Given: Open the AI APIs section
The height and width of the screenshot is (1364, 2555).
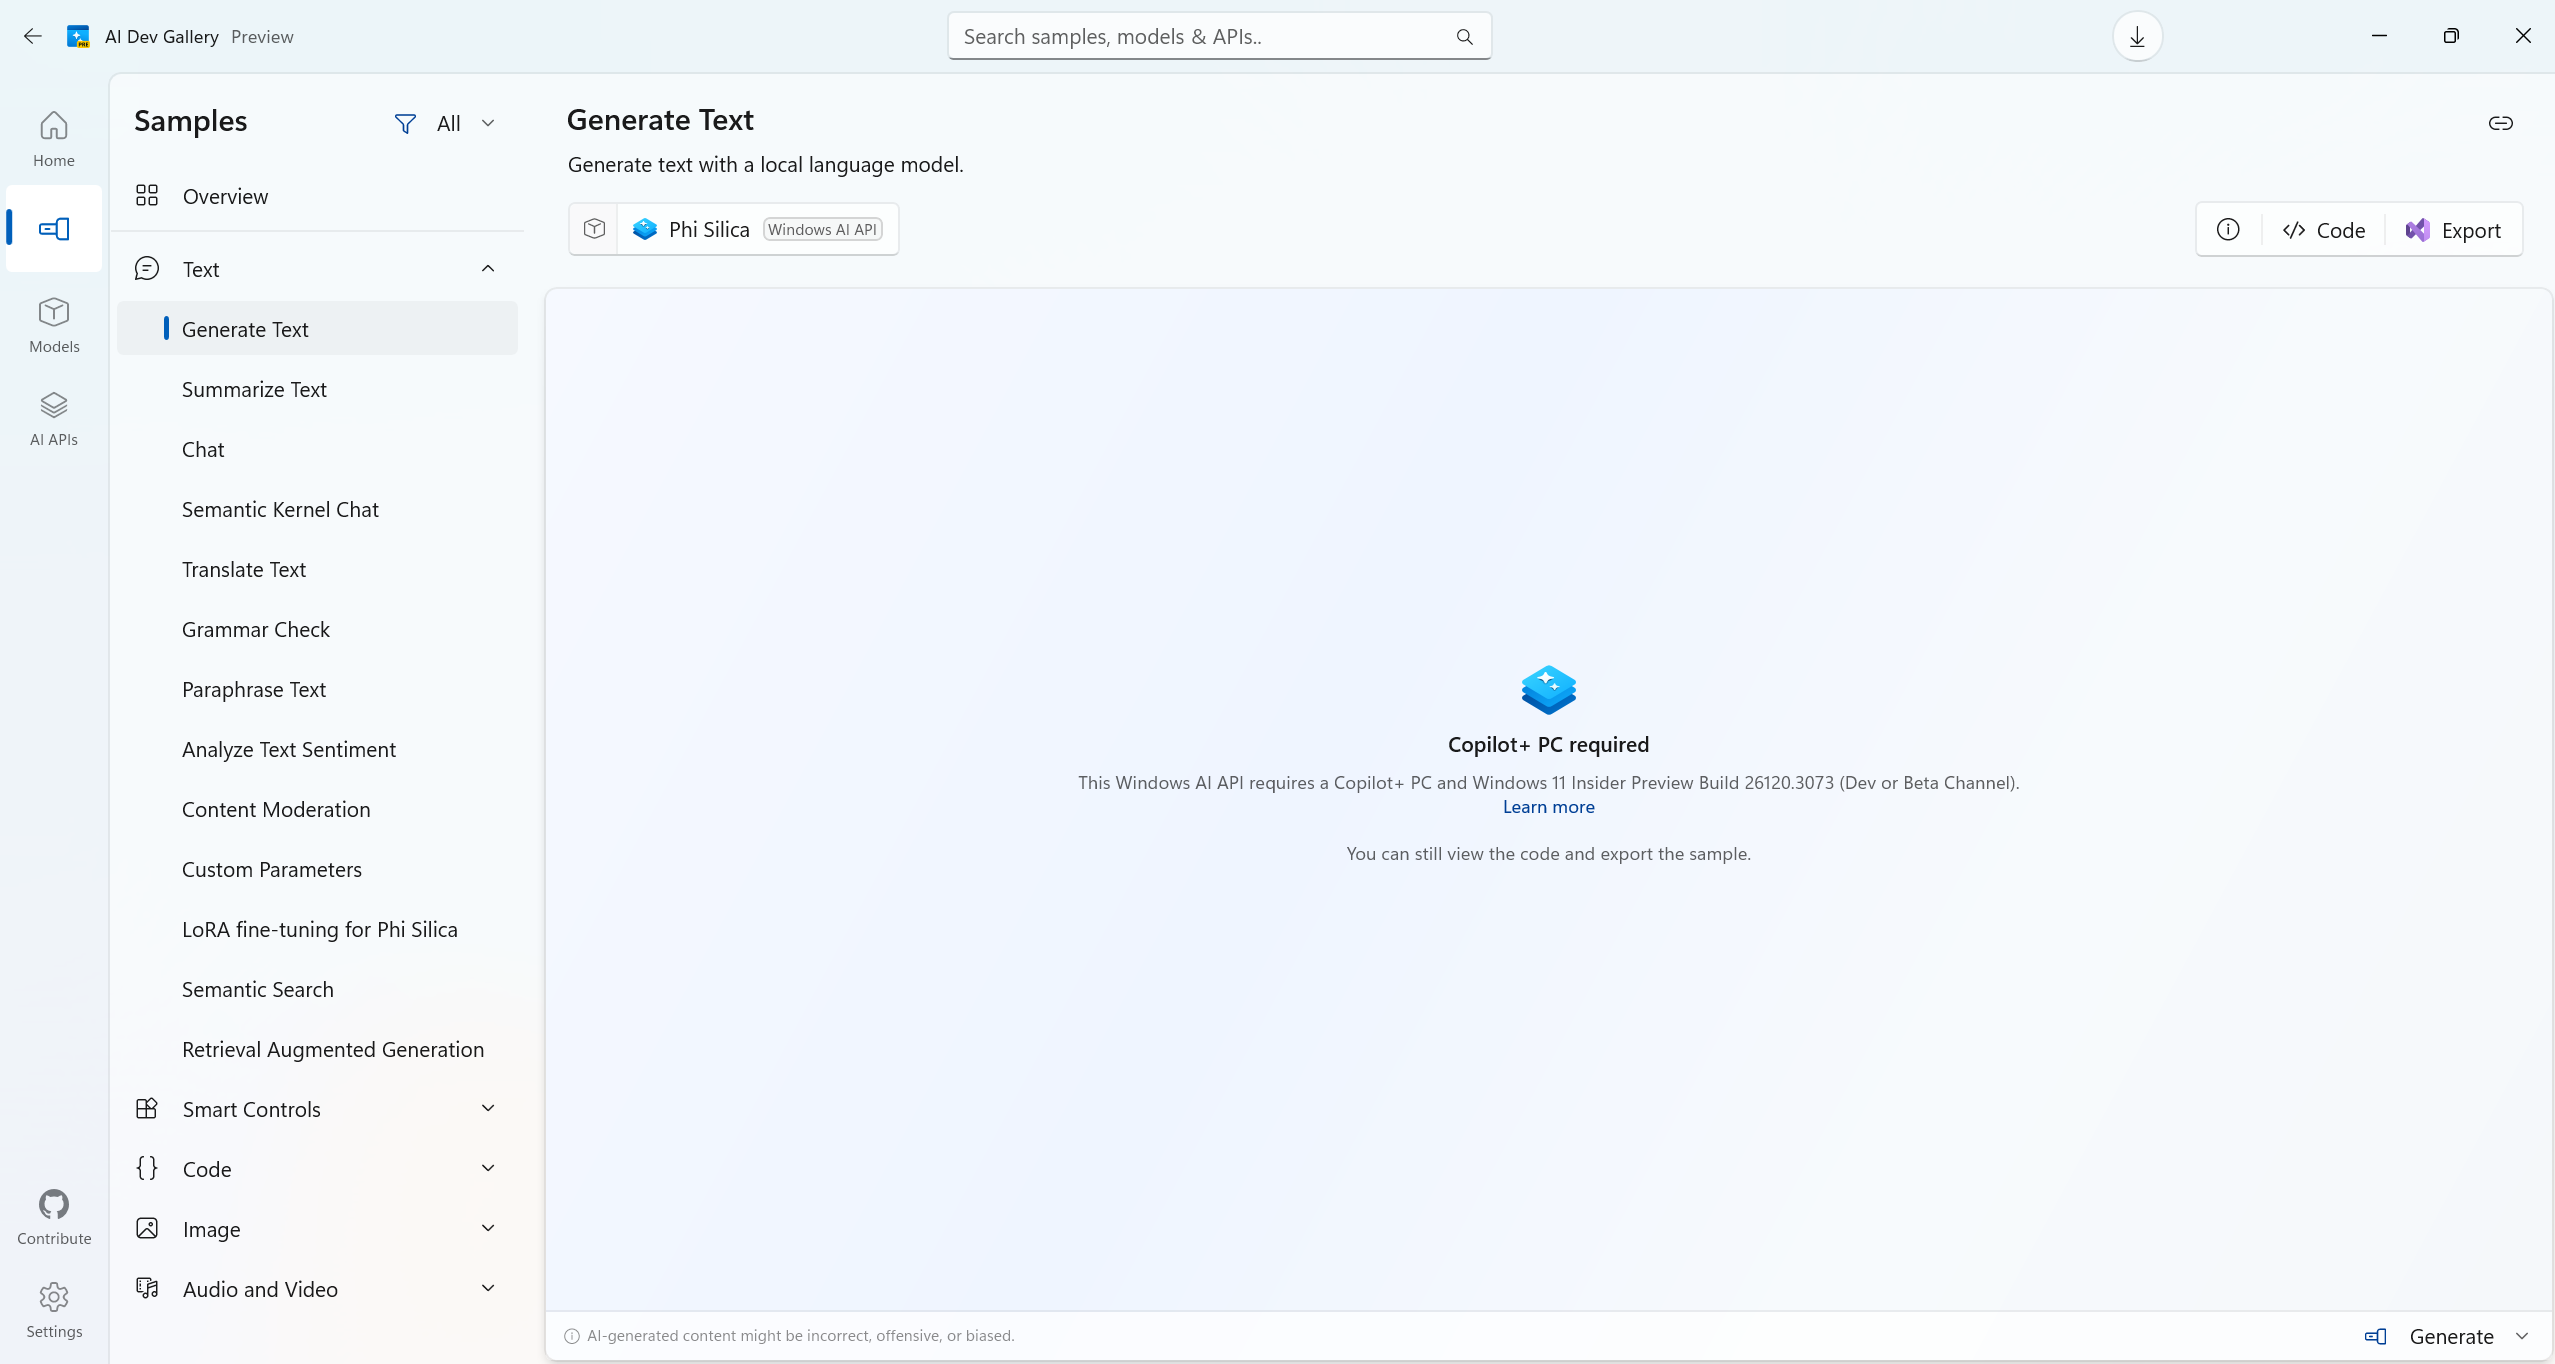Looking at the screenshot, I should (54, 418).
